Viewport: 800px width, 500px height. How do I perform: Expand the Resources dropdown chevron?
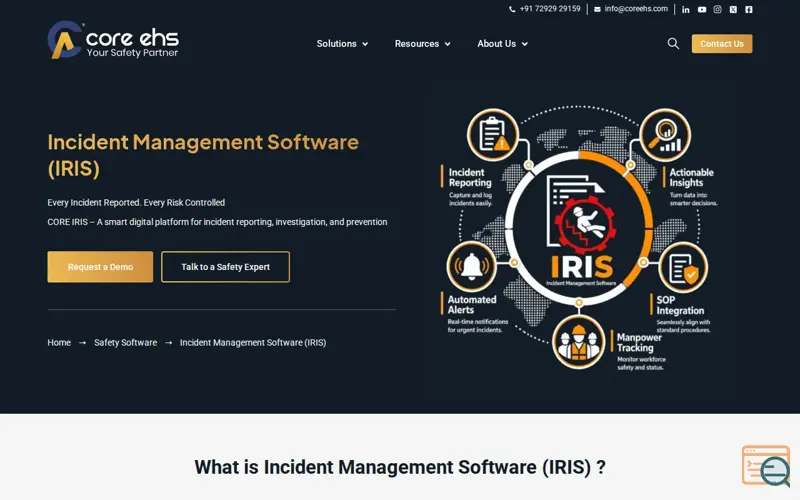447,44
